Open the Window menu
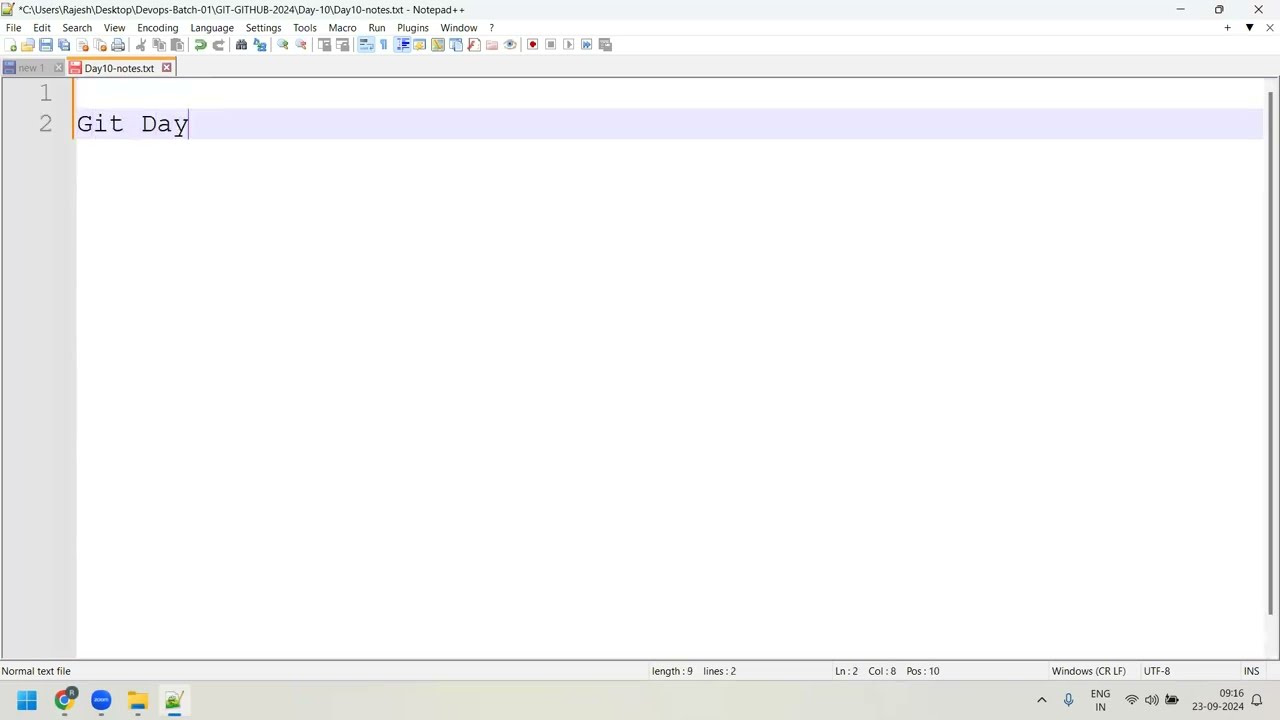 point(459,28)
